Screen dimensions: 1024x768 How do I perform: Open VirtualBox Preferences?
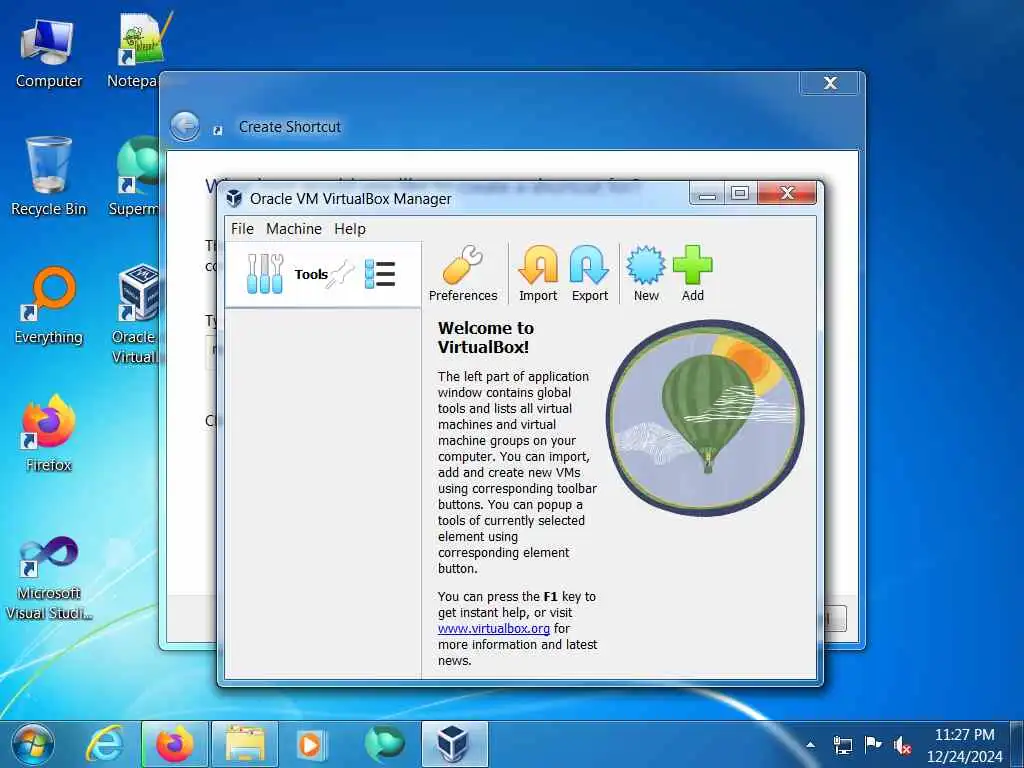coord(462,274)
